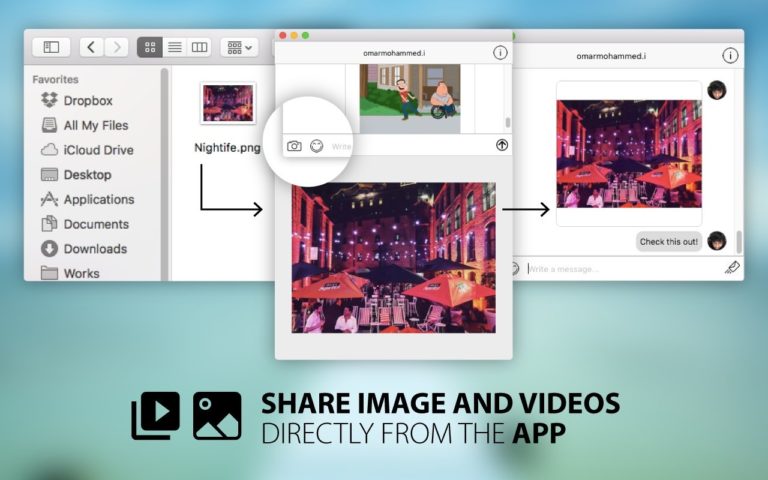This screenshot has height=480, width=768.
Task: Click the brush icon in message bar
Action: (x=732, y=267)
